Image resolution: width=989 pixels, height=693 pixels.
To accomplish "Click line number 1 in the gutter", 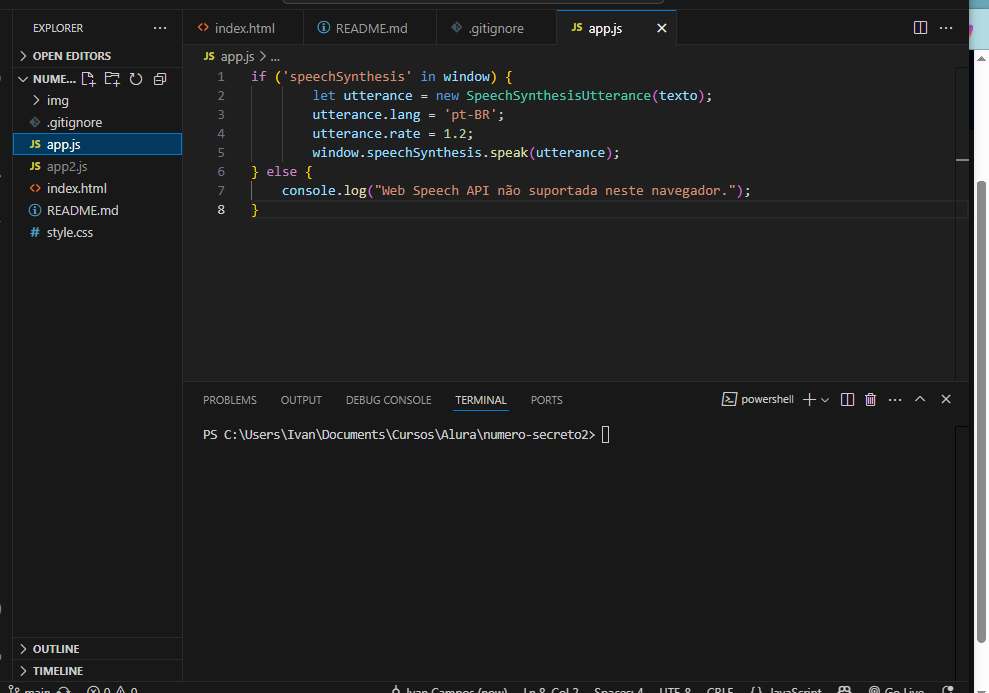I will [x=221, y=77].
